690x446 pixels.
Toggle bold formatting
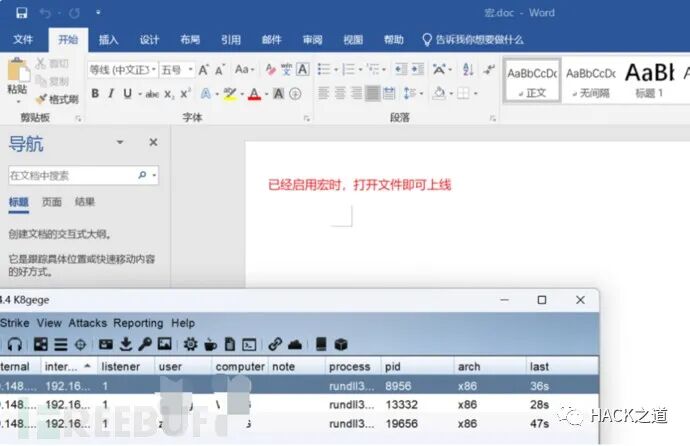tap(95, 93)
